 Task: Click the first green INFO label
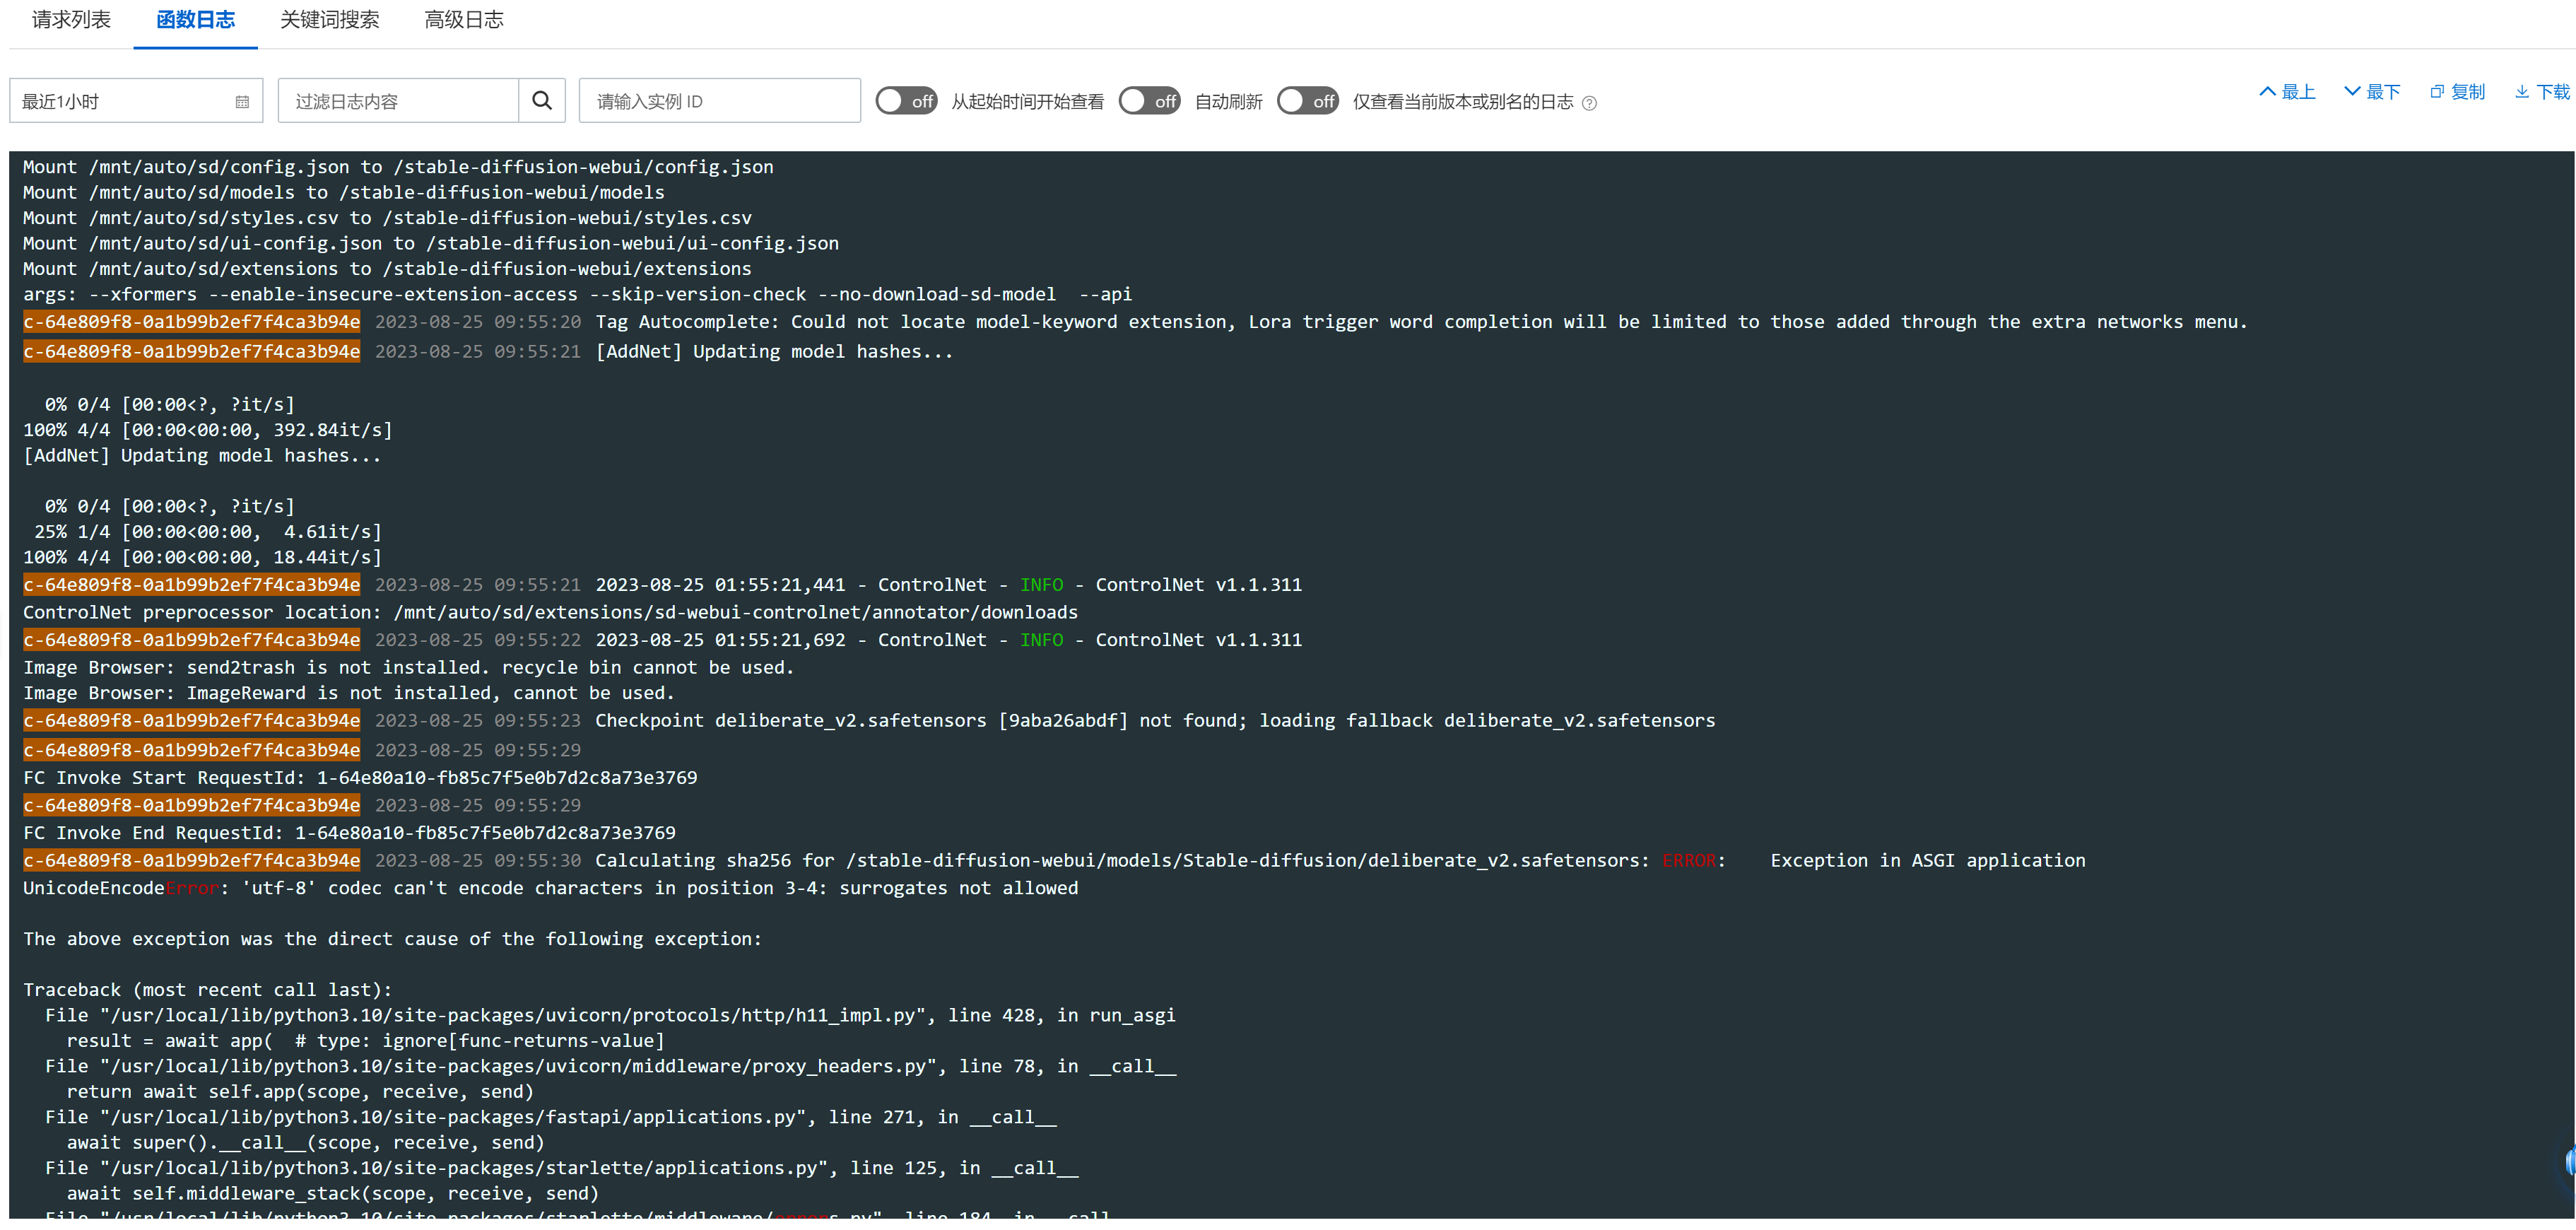click(x=1041, y=585)
